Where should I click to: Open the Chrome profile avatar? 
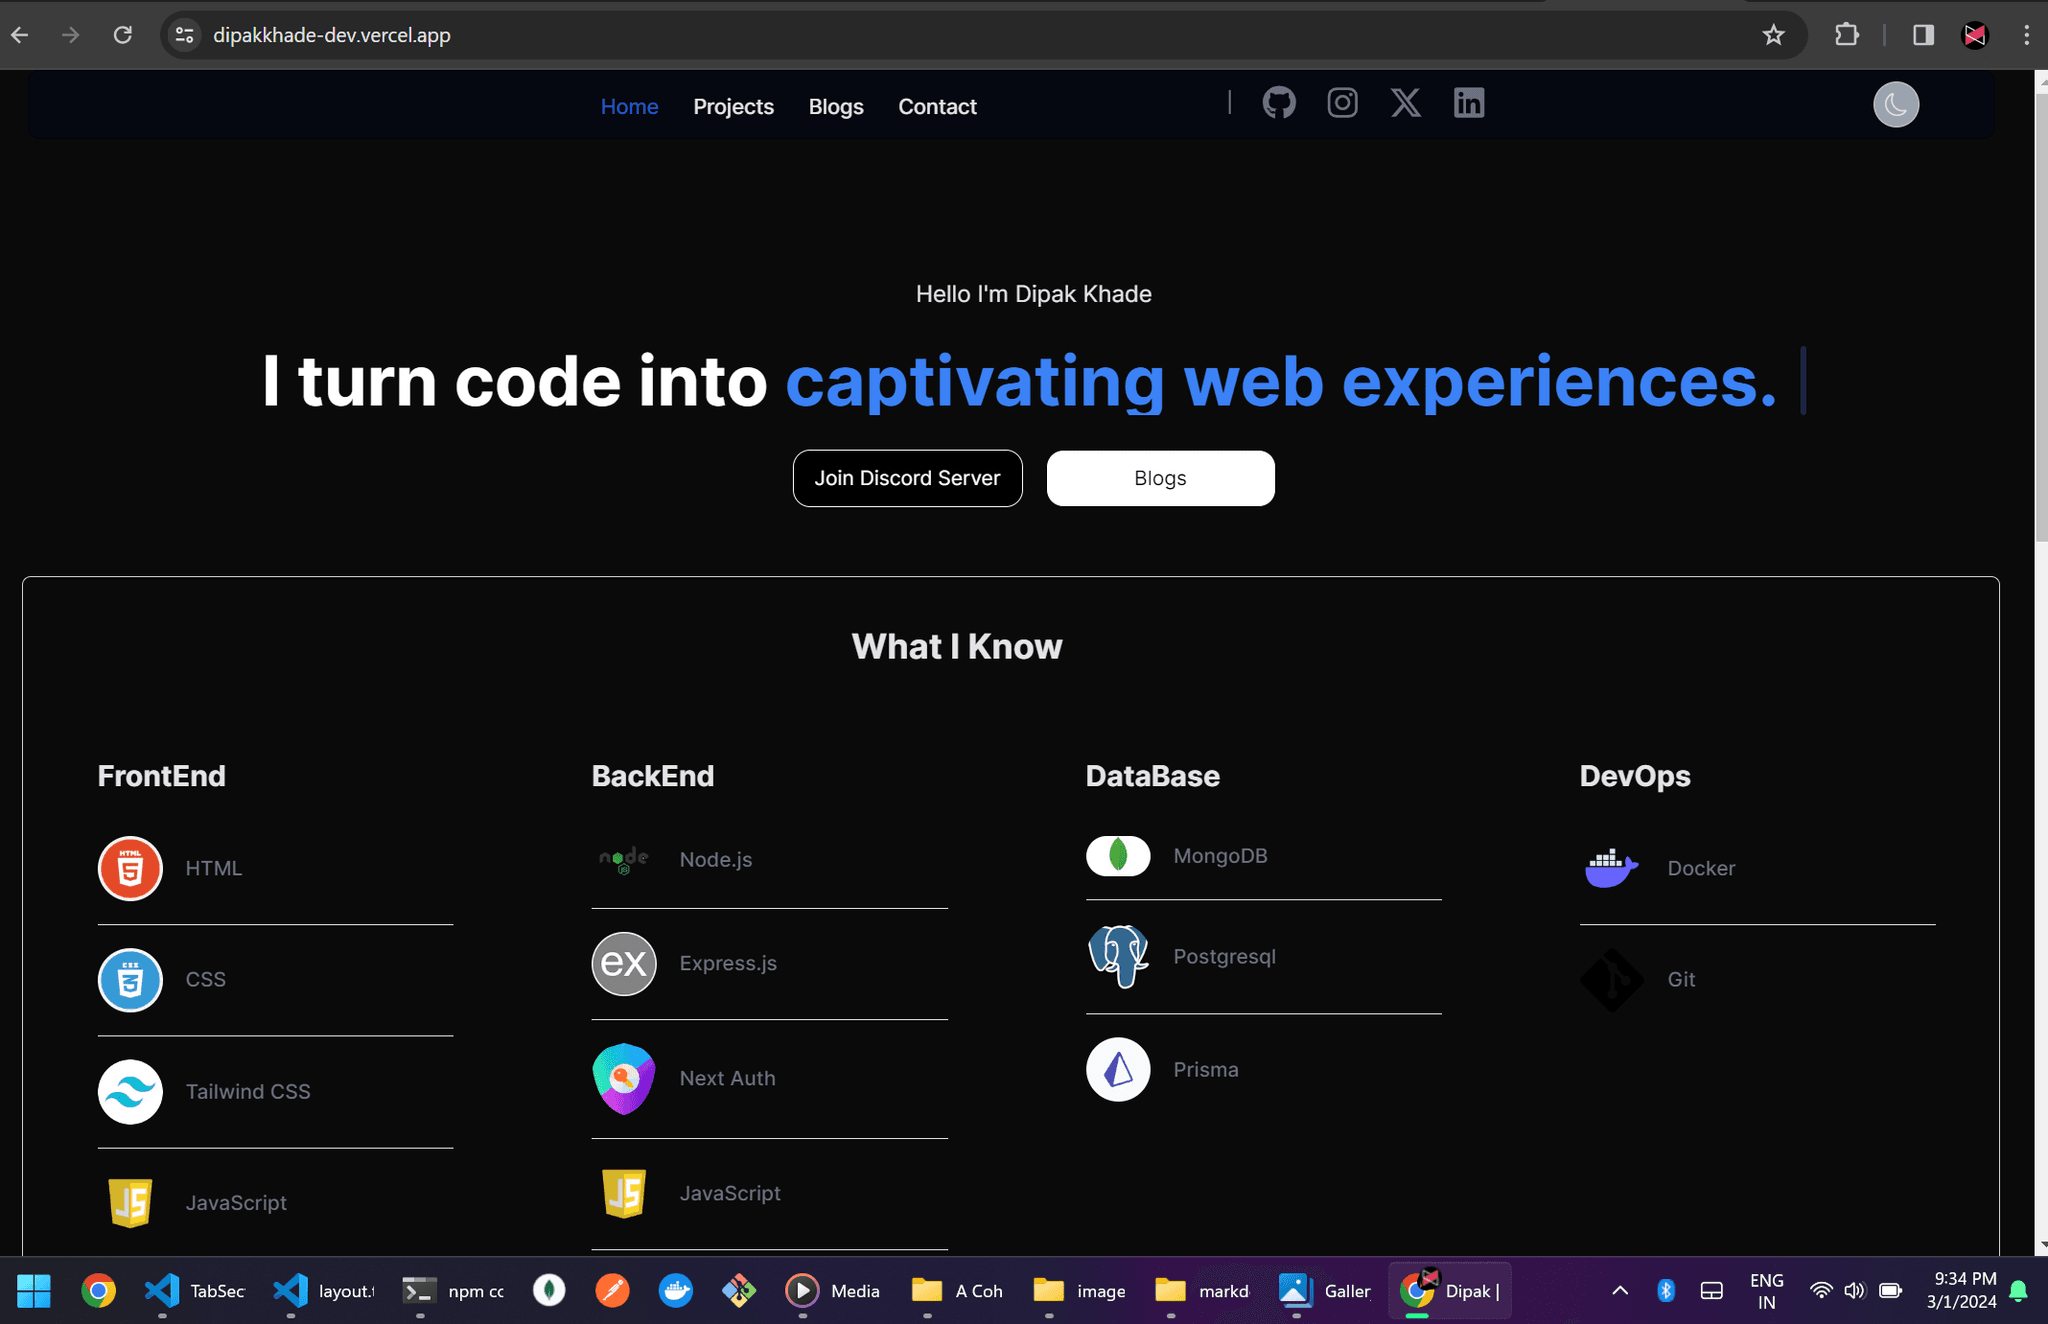1974,35
